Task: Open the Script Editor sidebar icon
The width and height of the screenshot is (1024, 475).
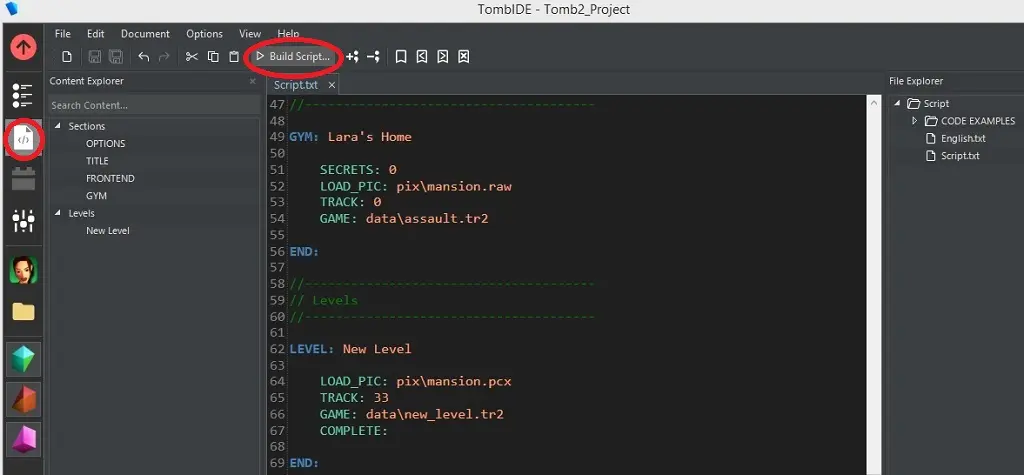Action: 23,139
